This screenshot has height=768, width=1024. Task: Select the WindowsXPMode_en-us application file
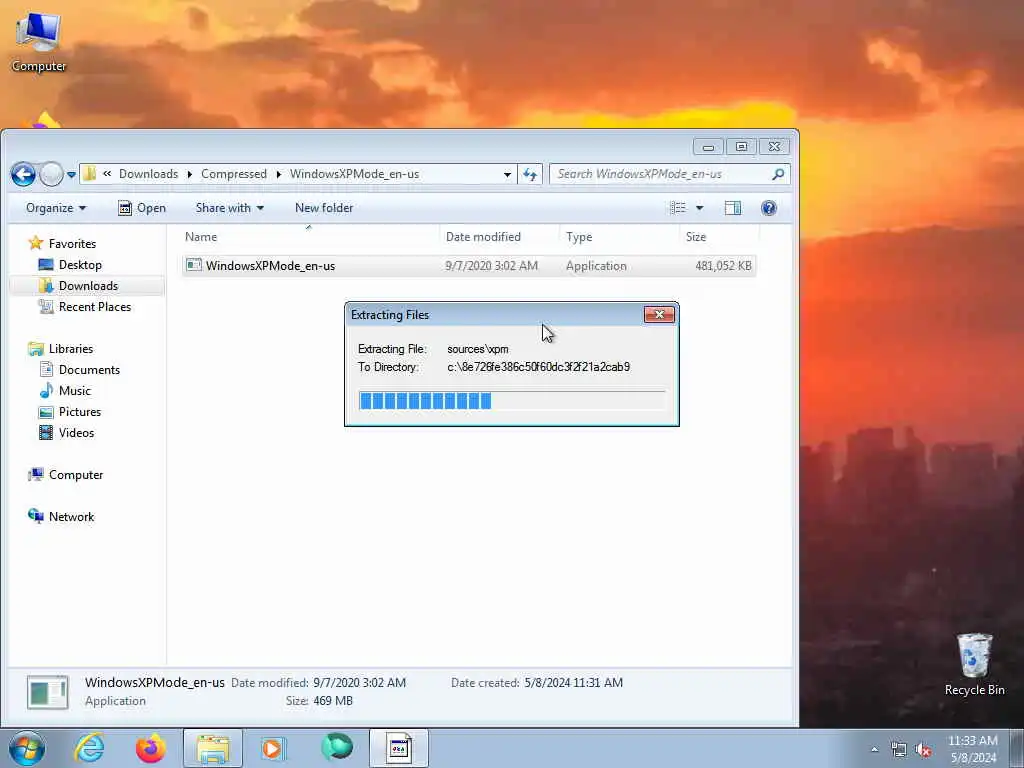coord(468,266)
